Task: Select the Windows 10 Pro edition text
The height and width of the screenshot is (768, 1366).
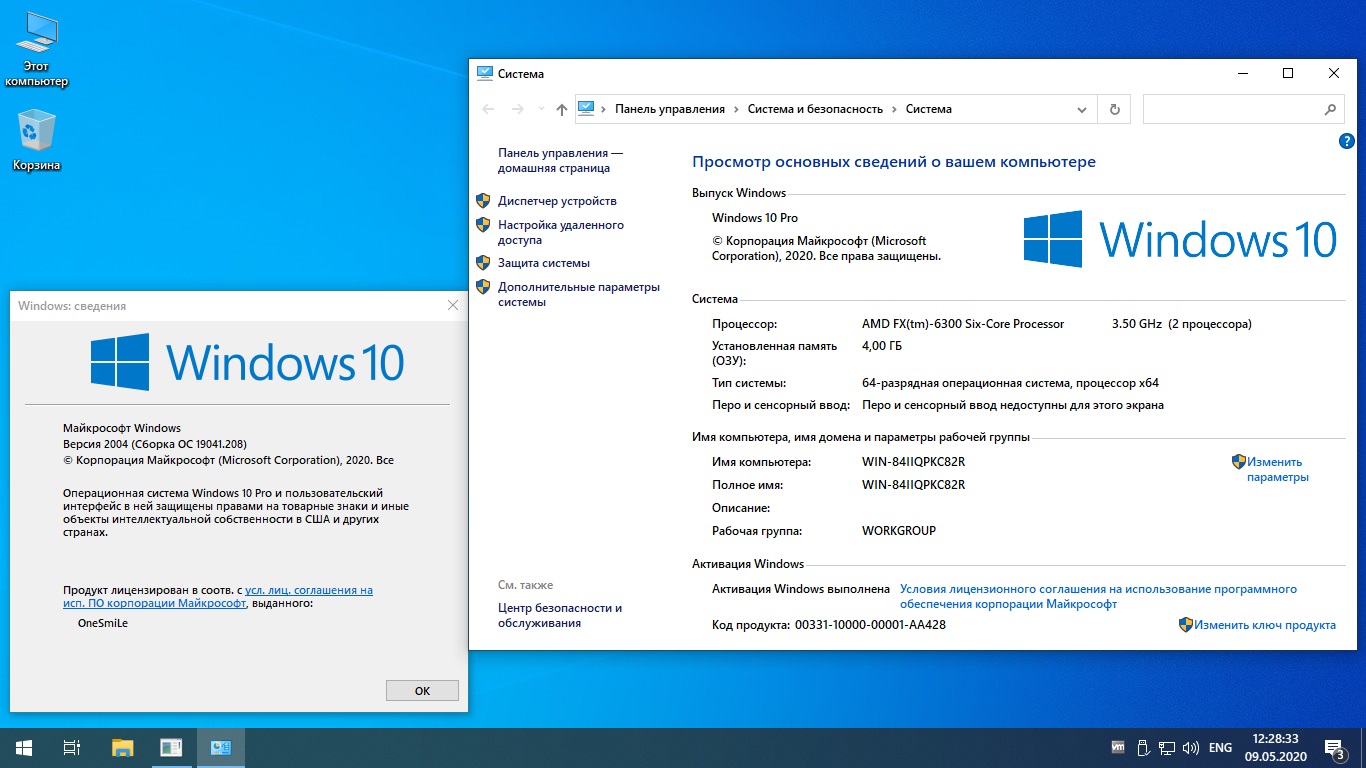Action: [755, 218]
